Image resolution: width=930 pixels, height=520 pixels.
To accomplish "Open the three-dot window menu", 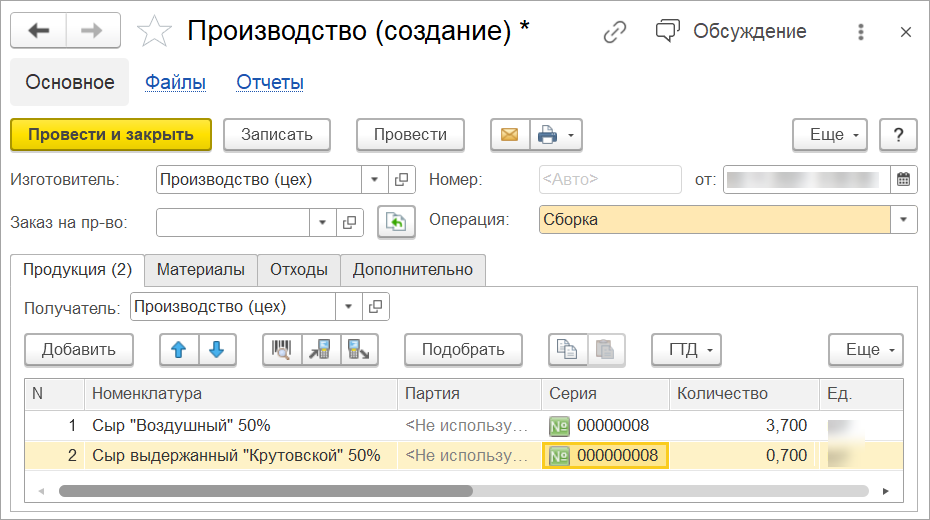I will coord(861,32).
